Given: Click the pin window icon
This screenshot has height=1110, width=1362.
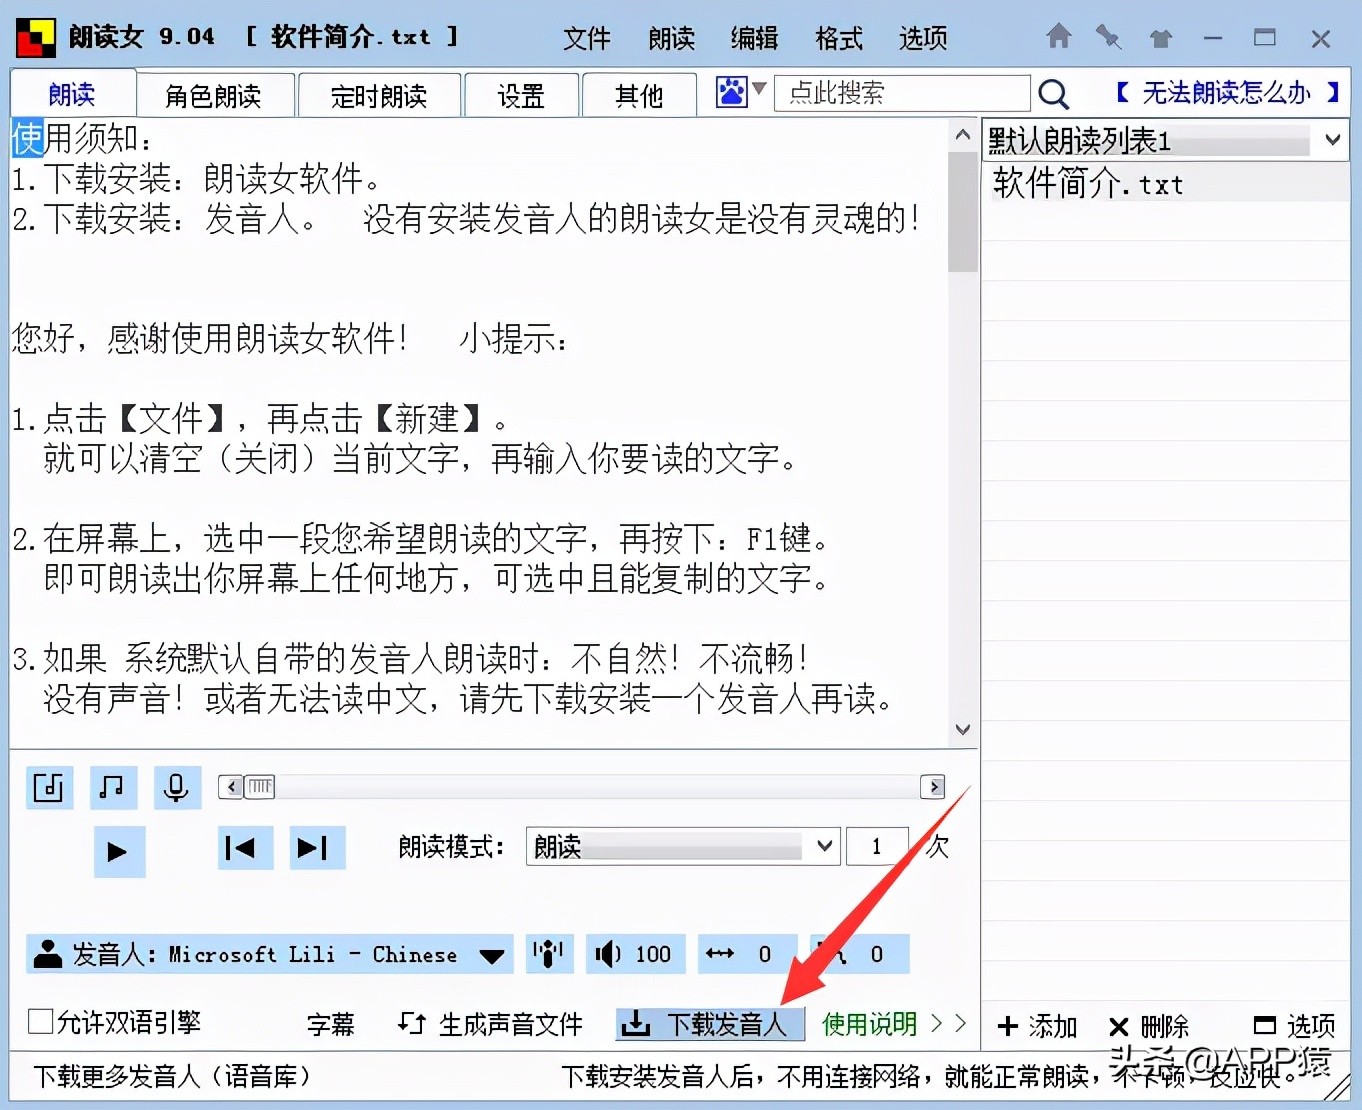Looking at the screenshot, I should click(1108, 37).
